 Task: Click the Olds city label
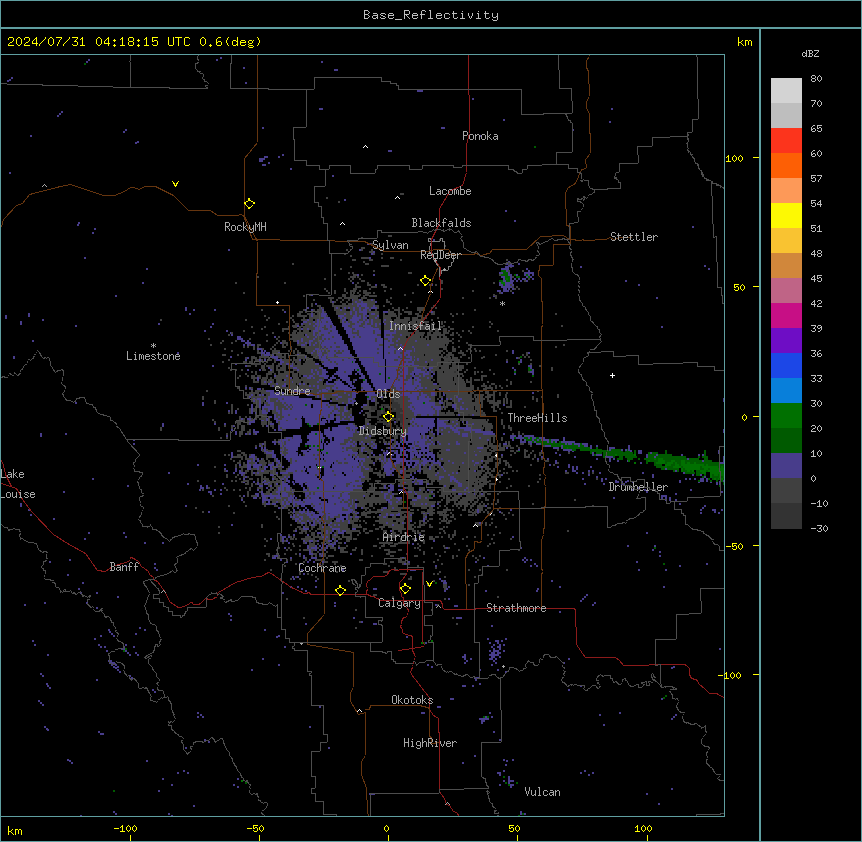point(388,394)
